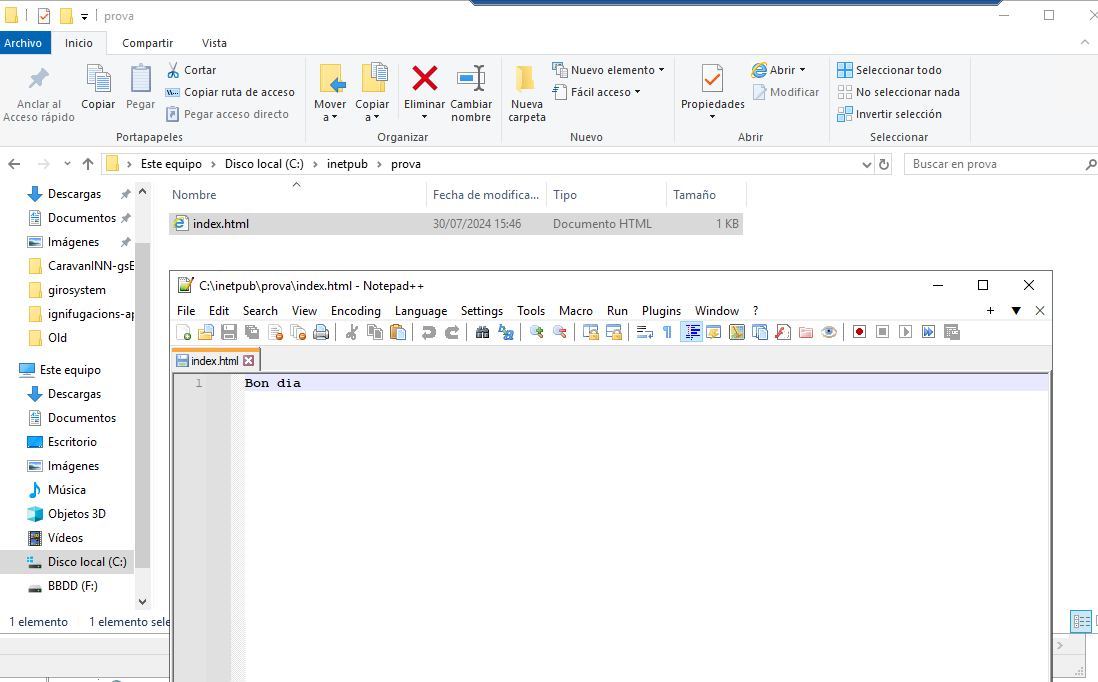Expand the Mover a dropdown arrow
1098x682 pixels.
tap(333, 117)
